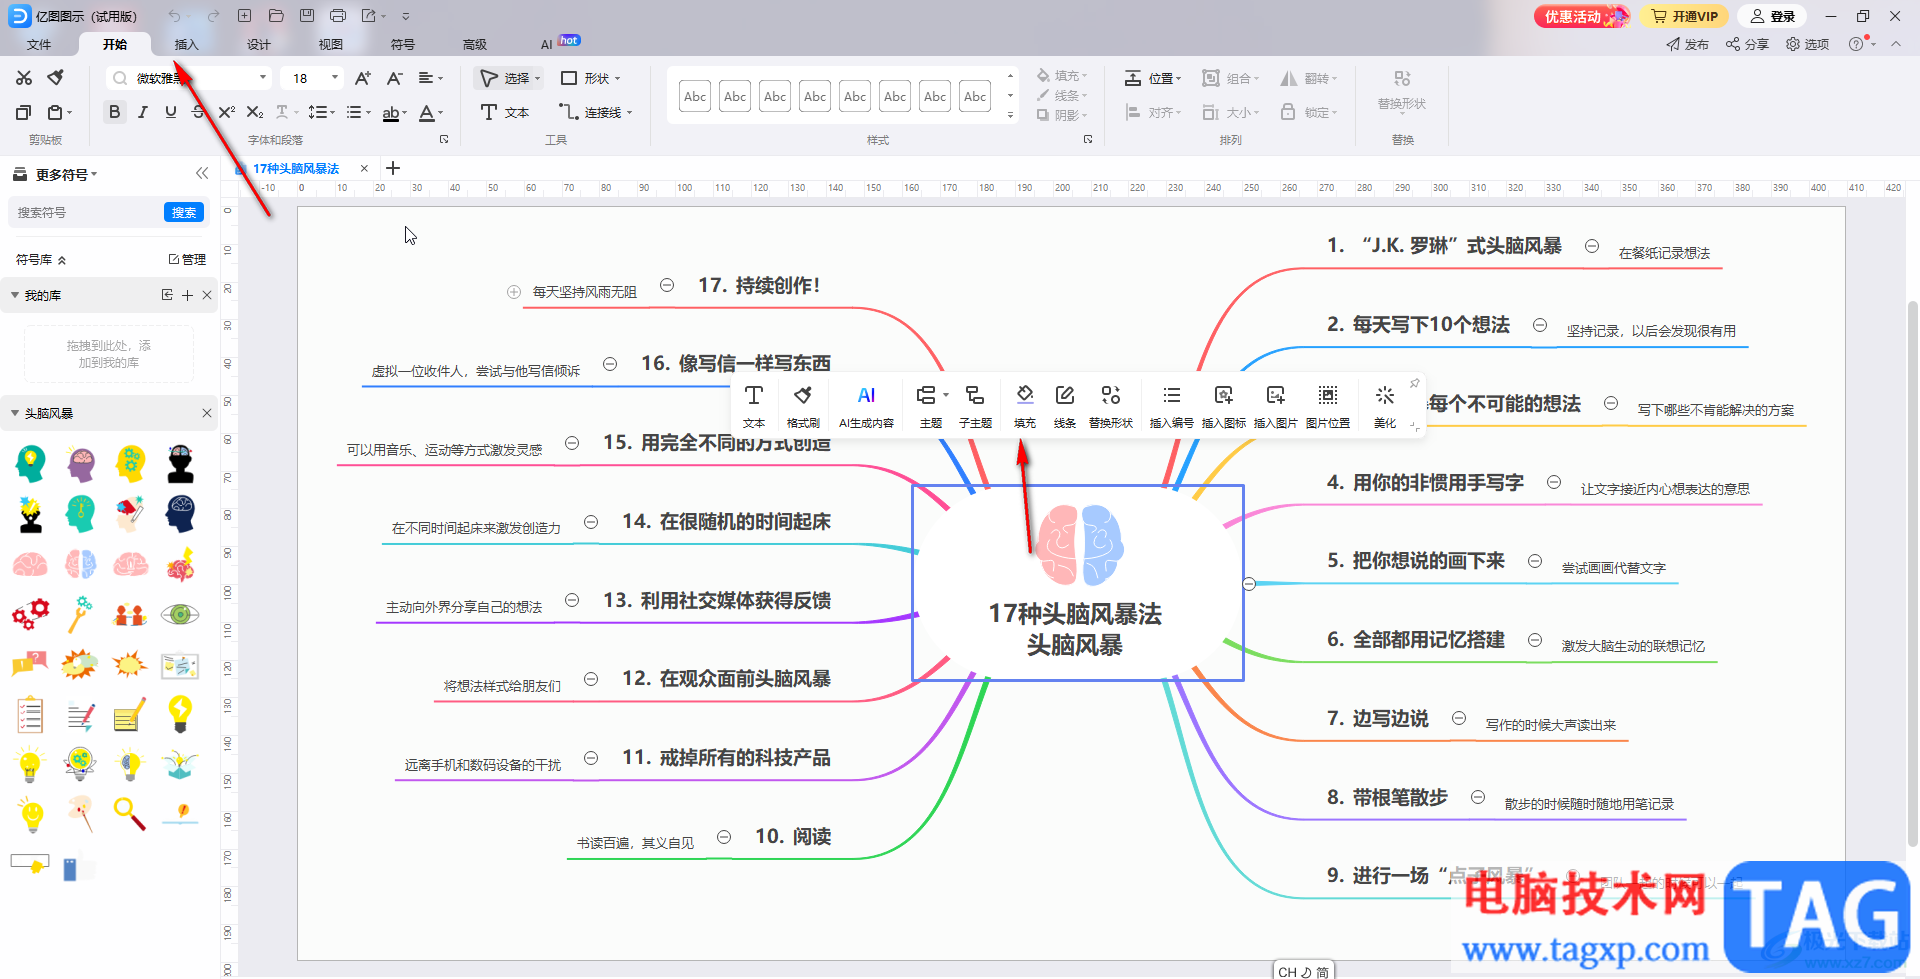Click the New document plus icon

(x=245, y=16)
